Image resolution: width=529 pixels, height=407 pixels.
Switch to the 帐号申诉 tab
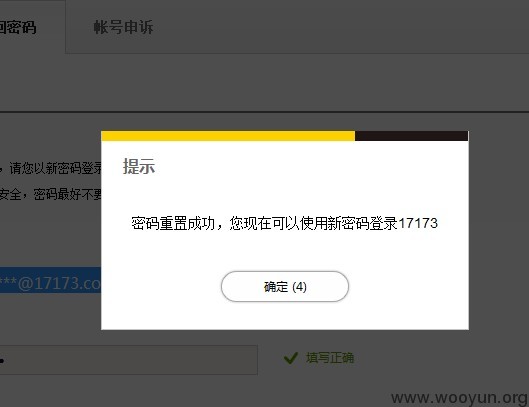(123, 27)
